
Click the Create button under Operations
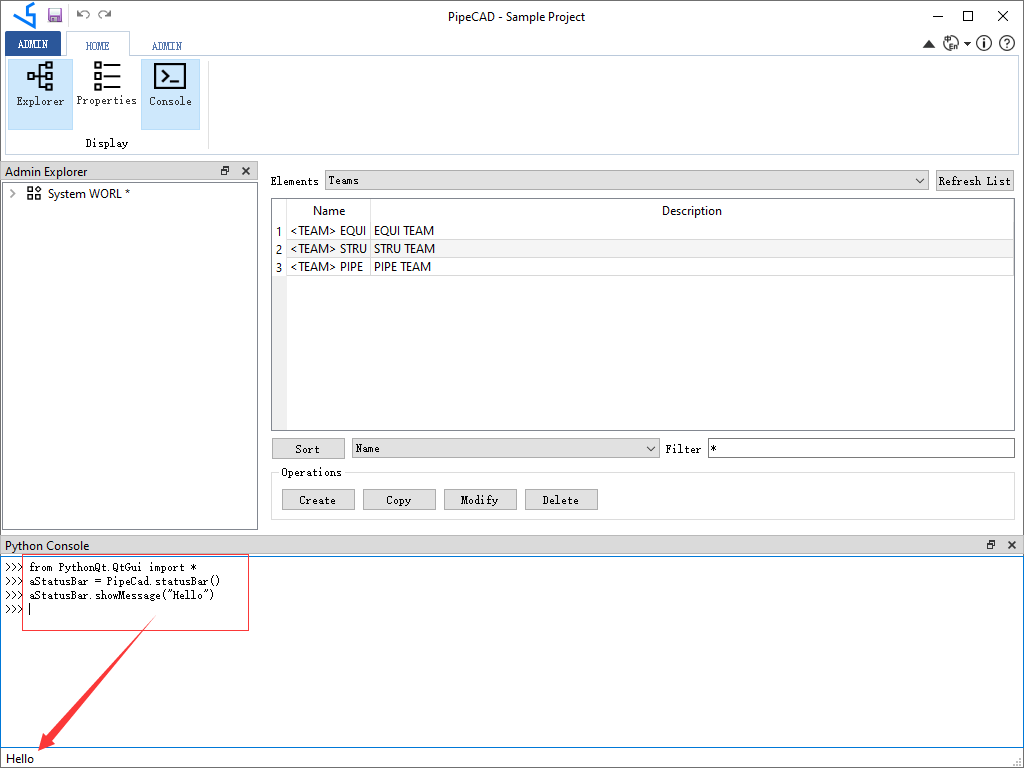pos(317,499)
